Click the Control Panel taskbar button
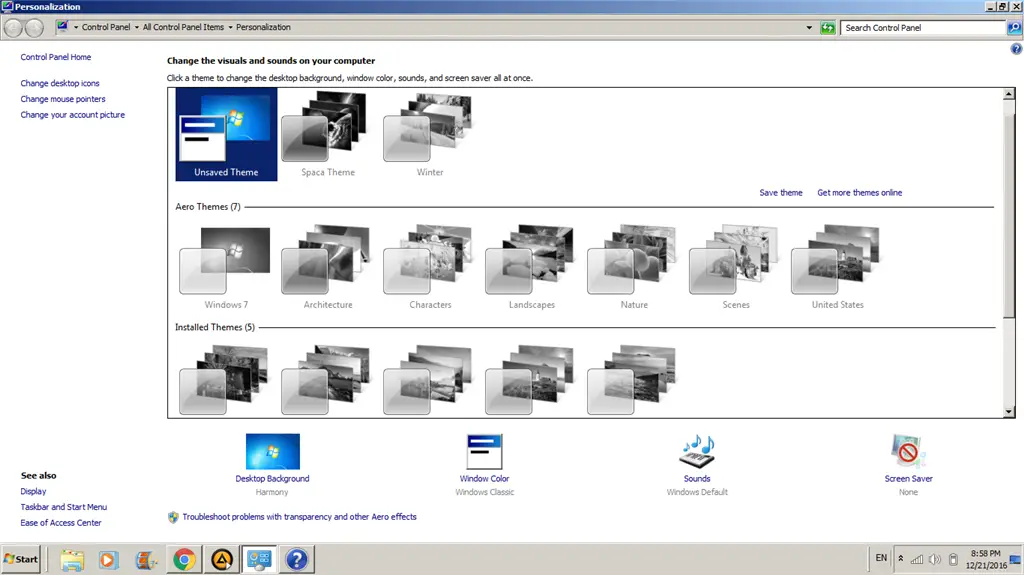Viewport: 1024px width, 575px height. (x=259, y=560)
